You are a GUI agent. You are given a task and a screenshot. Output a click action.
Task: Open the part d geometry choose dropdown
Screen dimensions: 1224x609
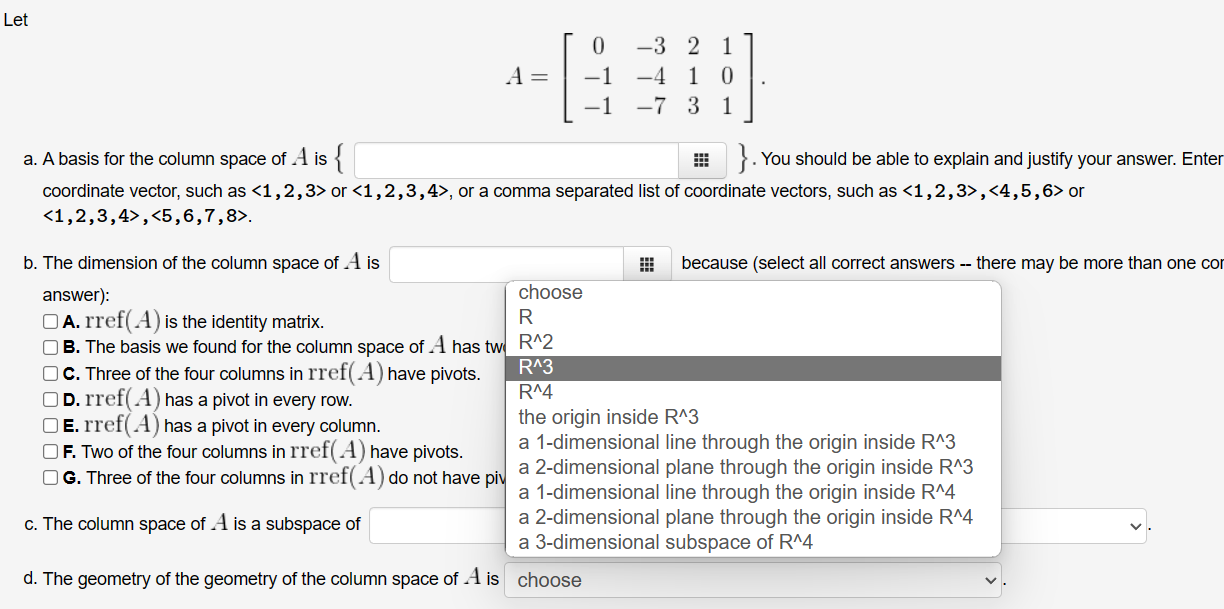pyautogui.click(x=752, y=580)
